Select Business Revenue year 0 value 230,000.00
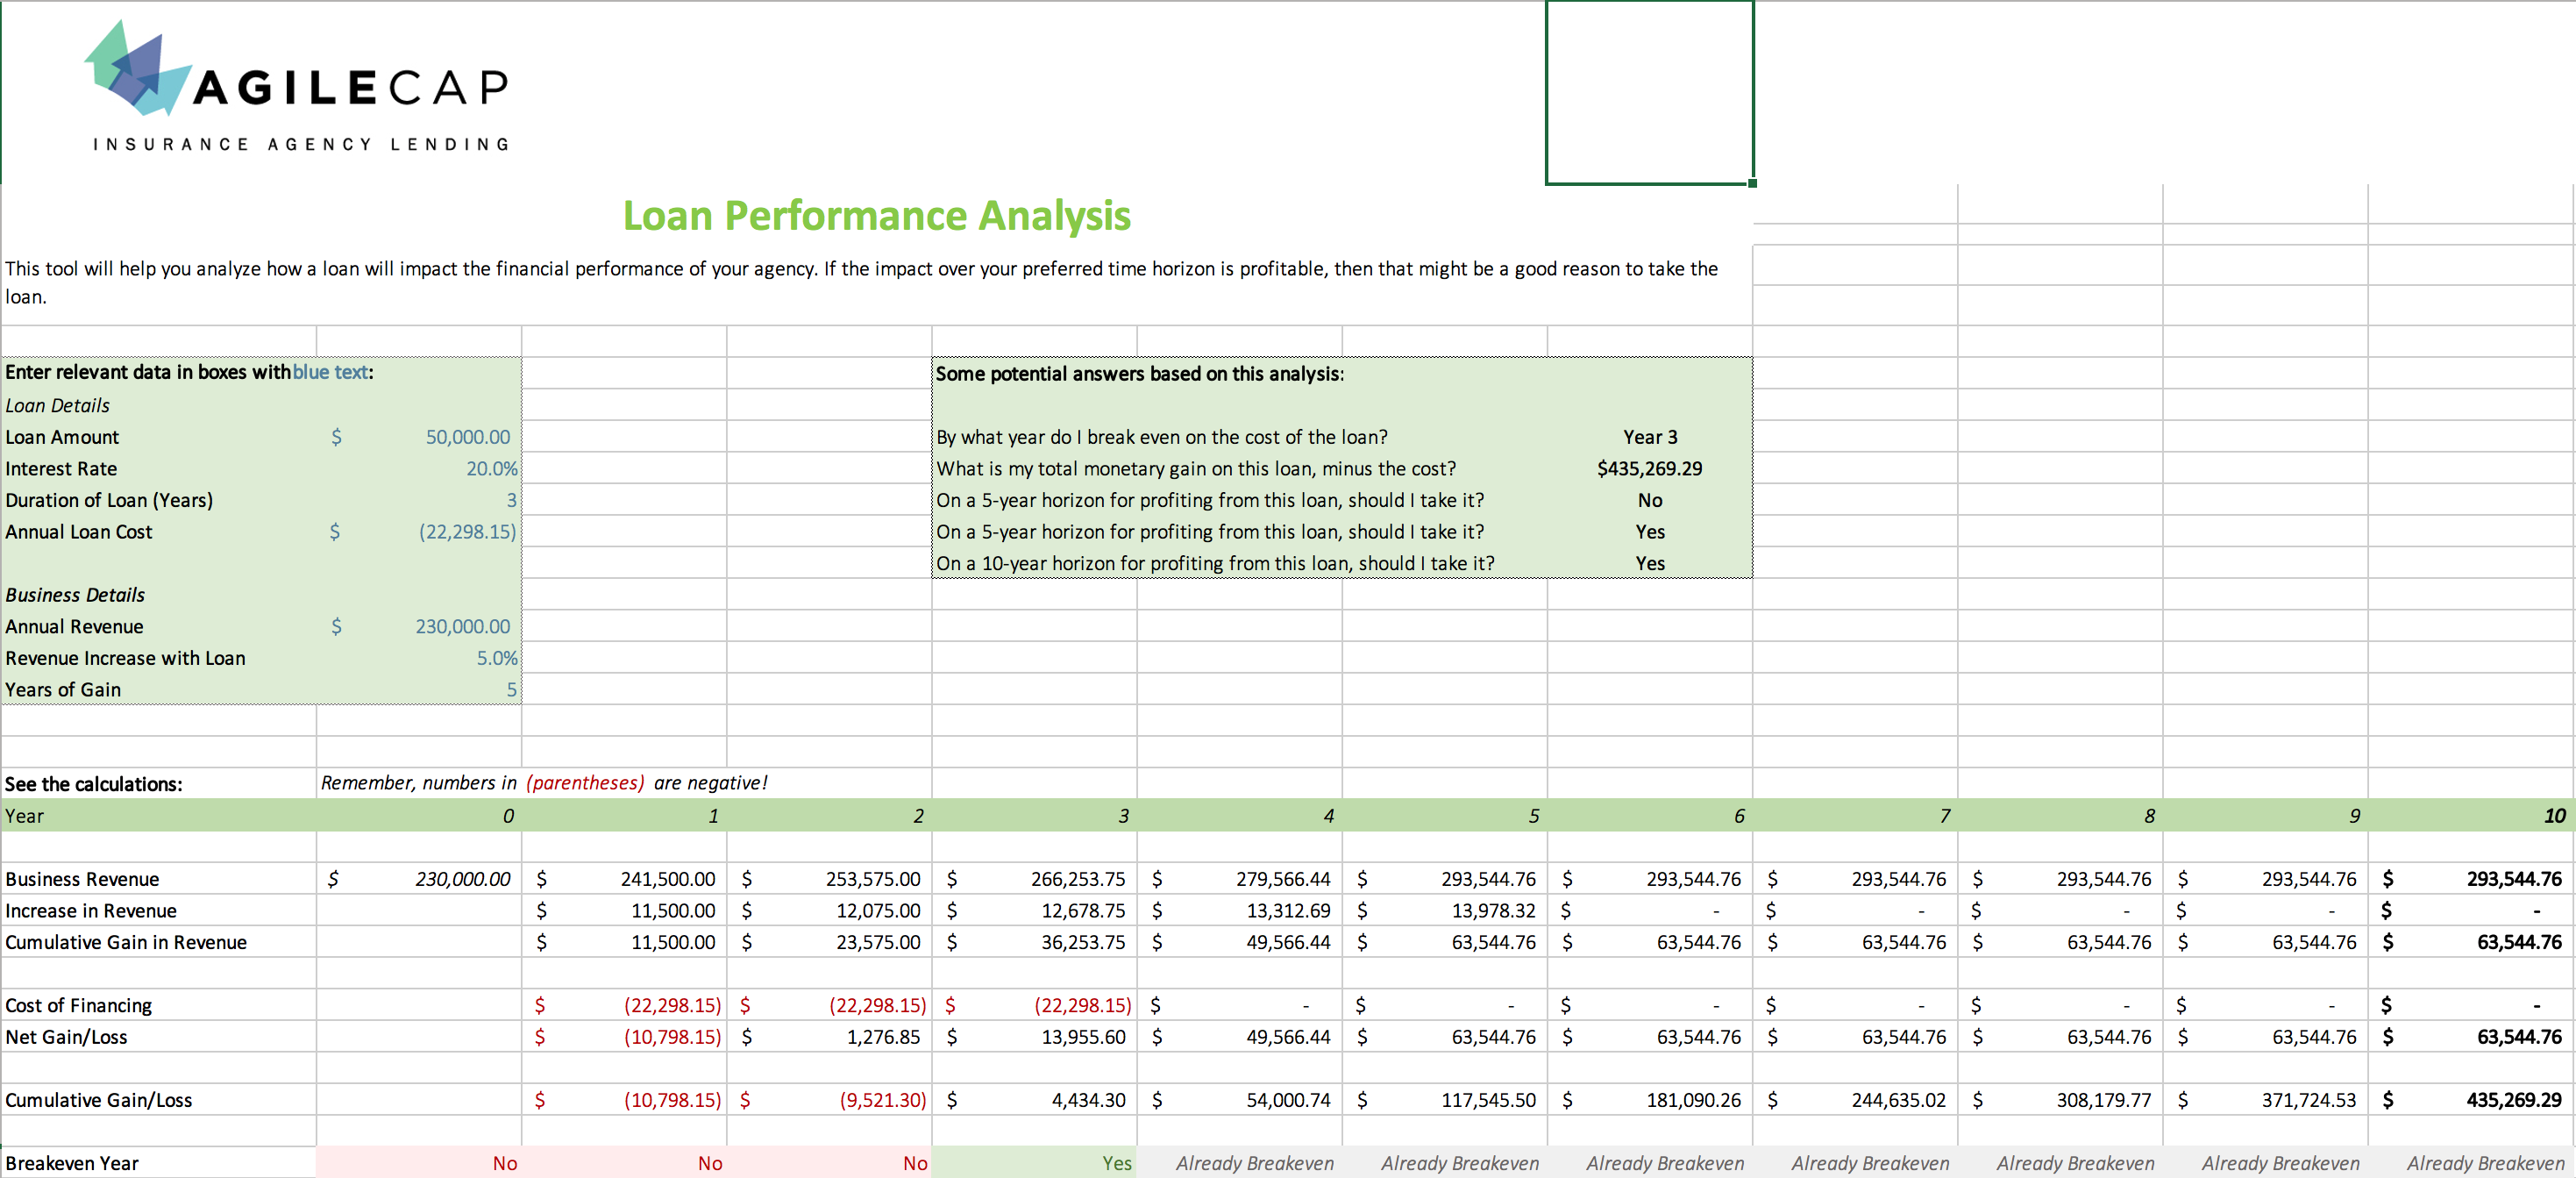Screen dimensions: 2576x1178 click(419, 879)
